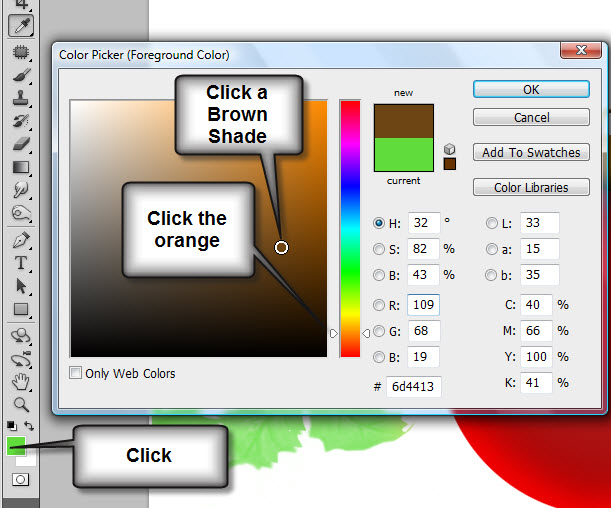Toggle Quick Mask mode
The width and height of the screenshot is (611, 508).
pyautogui.click(x=21, y=479)
